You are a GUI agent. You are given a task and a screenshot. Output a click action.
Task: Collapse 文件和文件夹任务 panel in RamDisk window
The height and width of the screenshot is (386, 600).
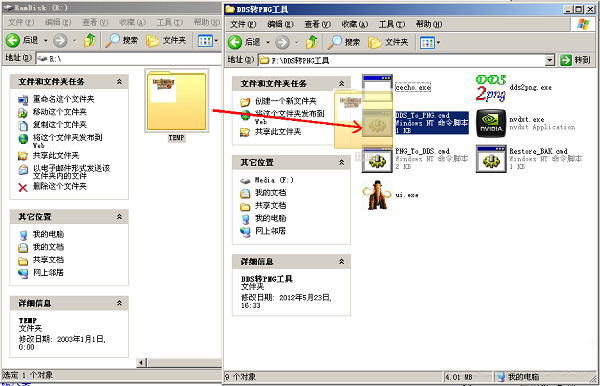[119, 81]
